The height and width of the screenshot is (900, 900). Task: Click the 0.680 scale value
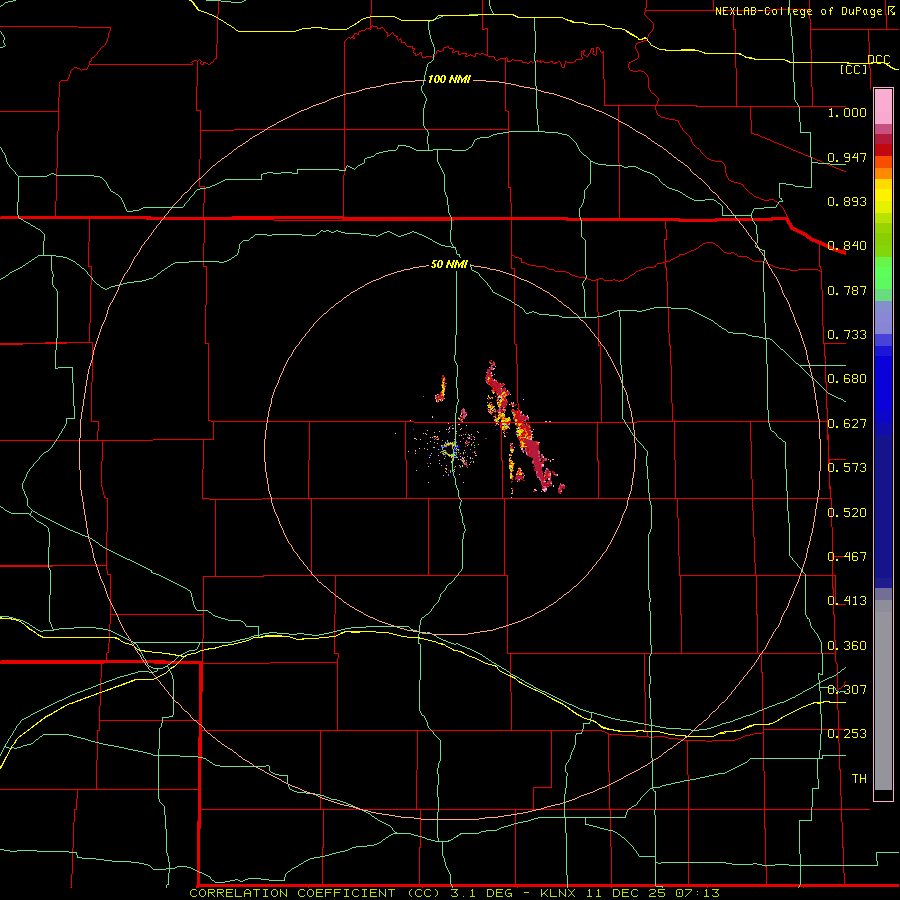click(847, 379)
